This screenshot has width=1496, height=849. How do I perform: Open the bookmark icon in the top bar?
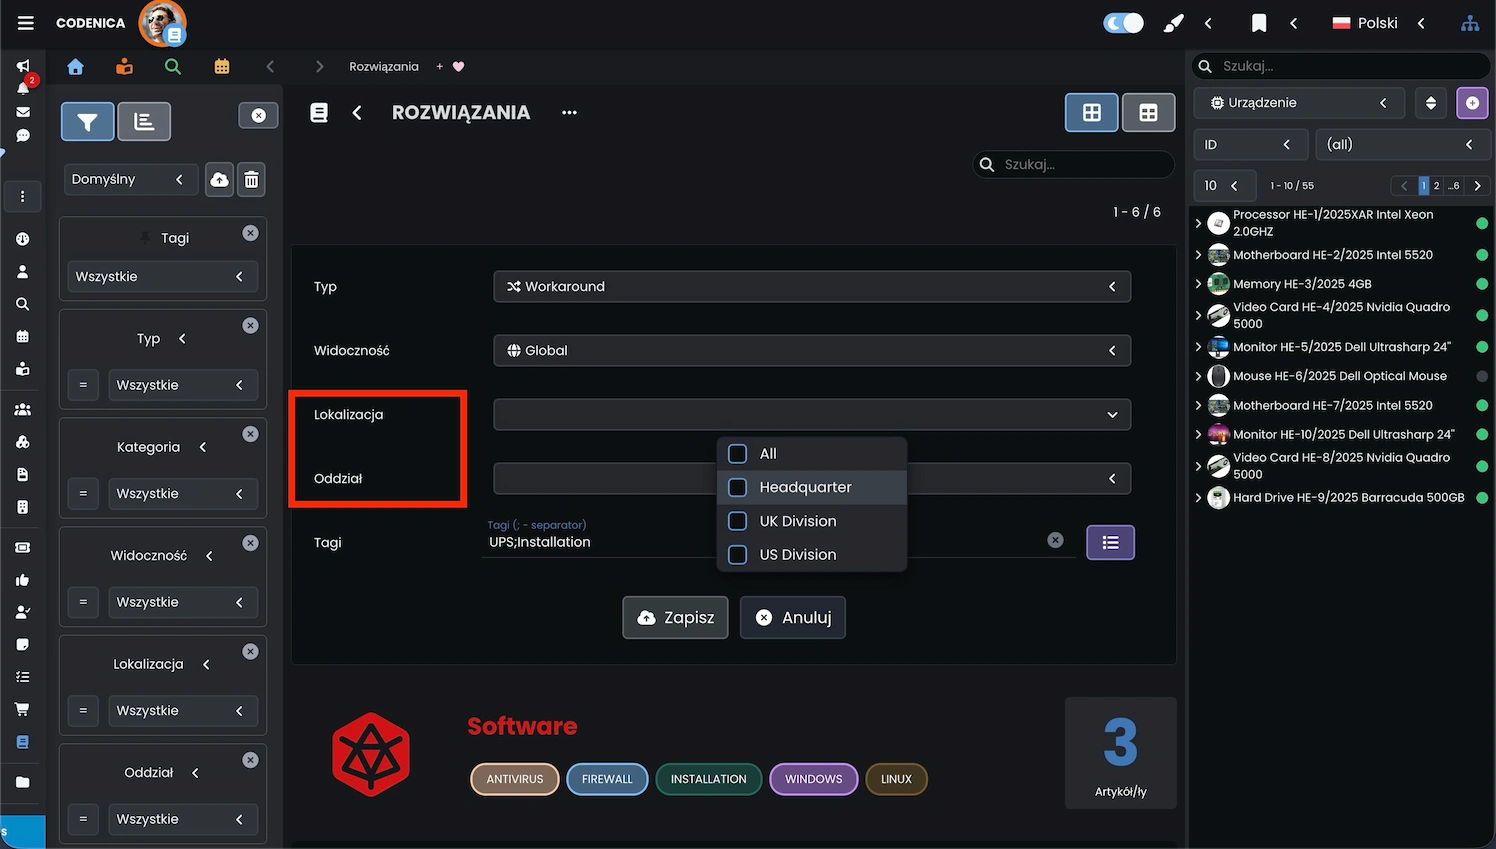click(1259, 23)
